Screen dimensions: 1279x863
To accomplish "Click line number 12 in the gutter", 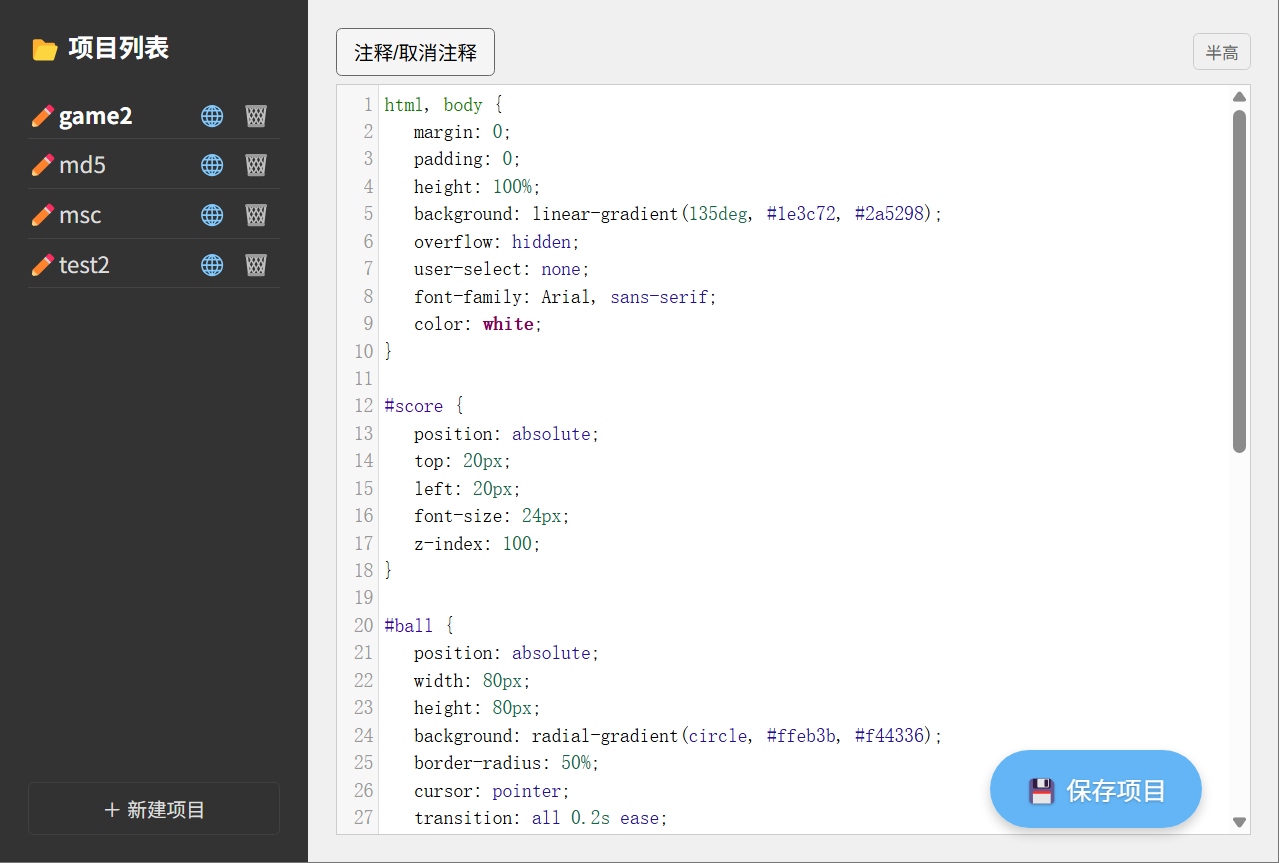I will [363, 406].
